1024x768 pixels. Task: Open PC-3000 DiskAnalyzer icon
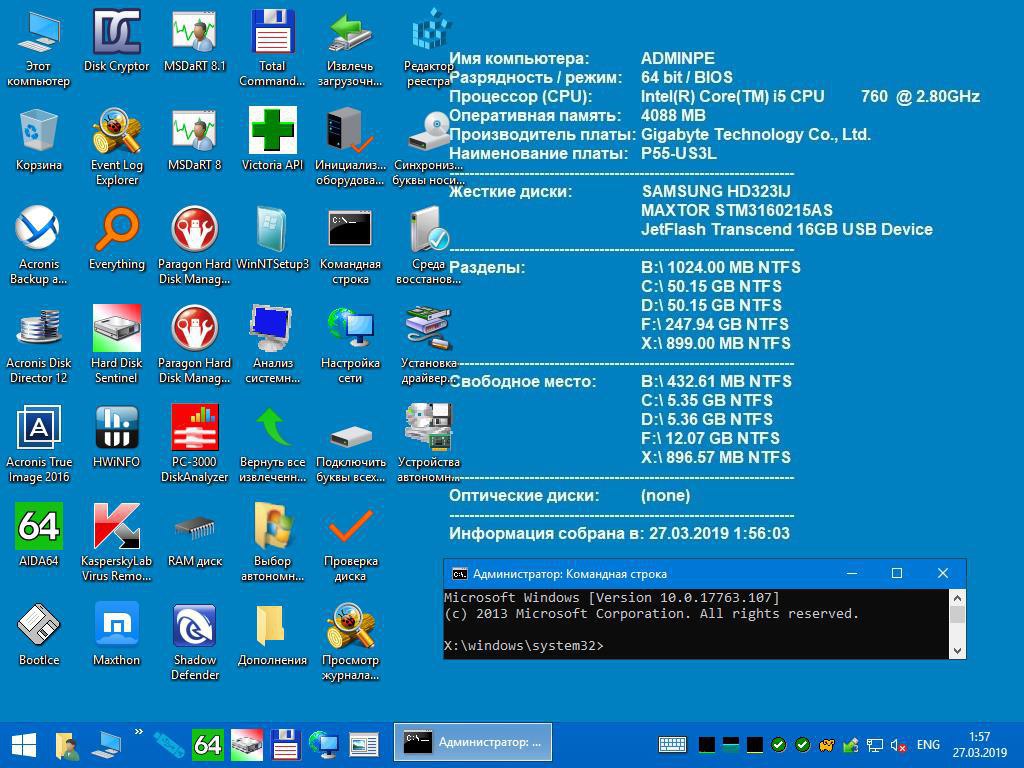click(x=195, y=443)
